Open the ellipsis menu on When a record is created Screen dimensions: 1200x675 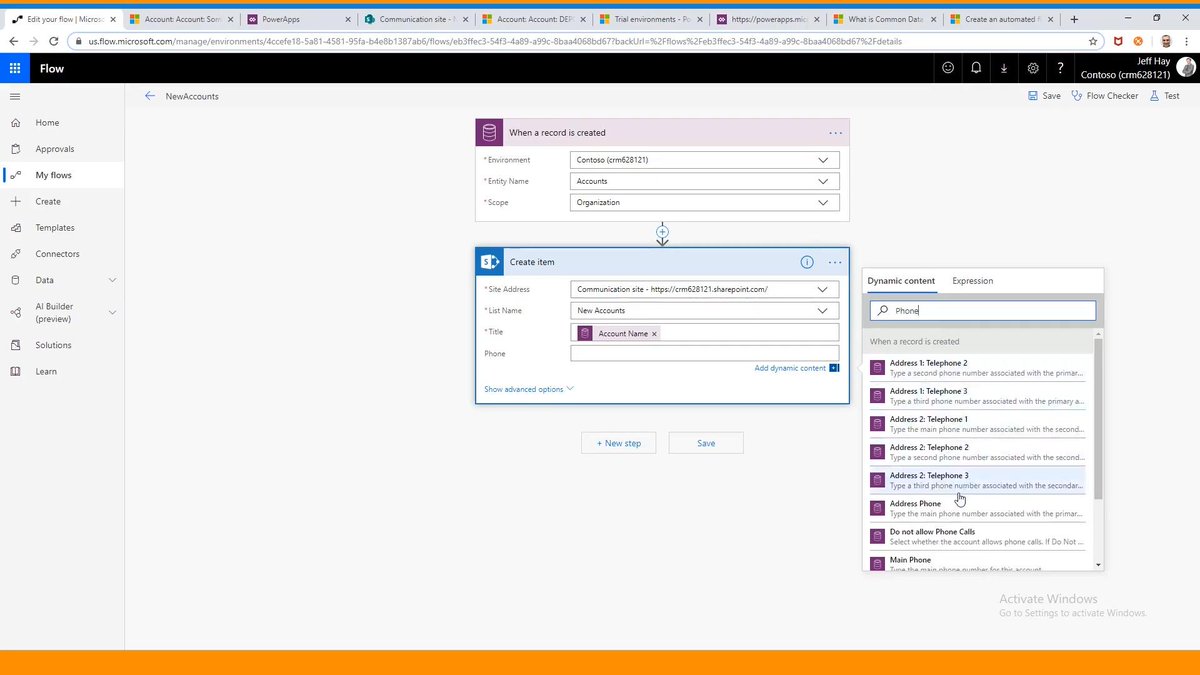[x=836, y=132]
